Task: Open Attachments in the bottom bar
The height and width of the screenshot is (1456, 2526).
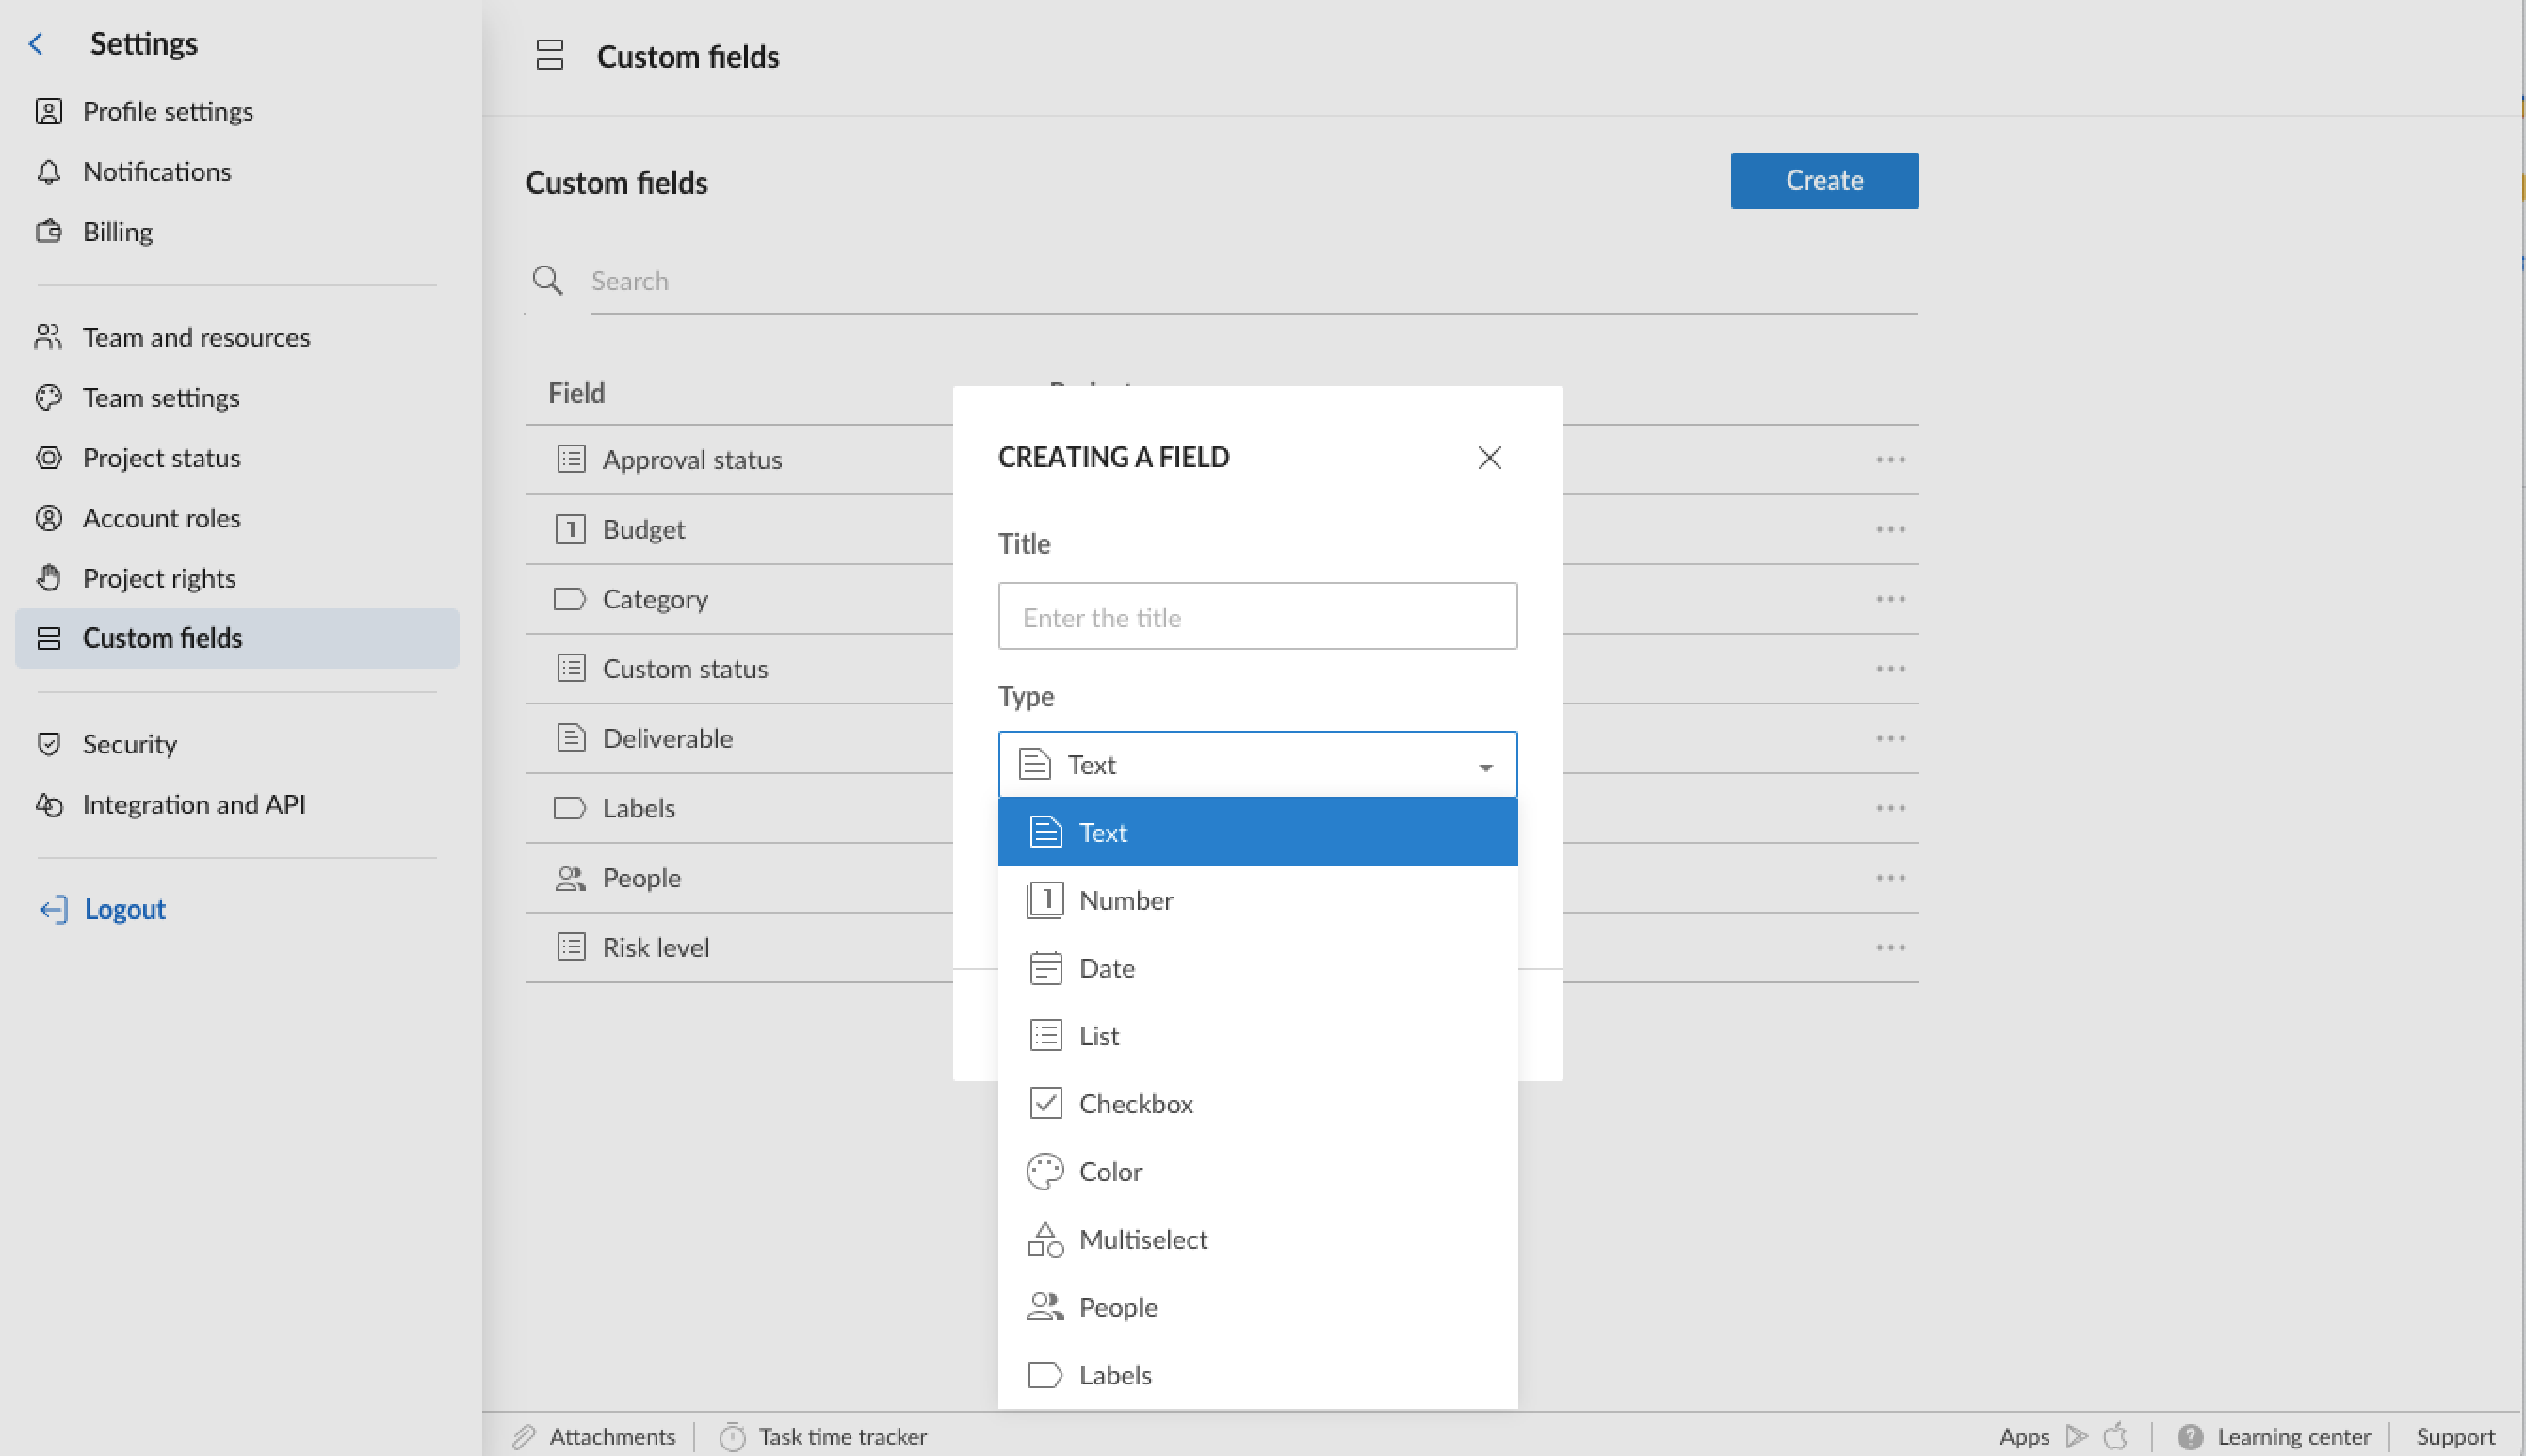Action: point(594,1437)
